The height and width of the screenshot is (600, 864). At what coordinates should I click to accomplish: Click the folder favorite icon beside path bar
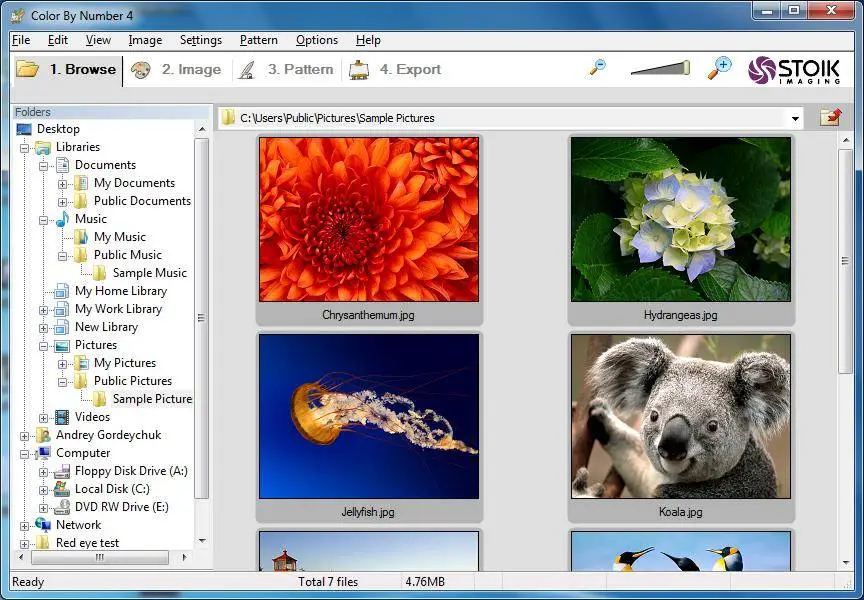830,117
